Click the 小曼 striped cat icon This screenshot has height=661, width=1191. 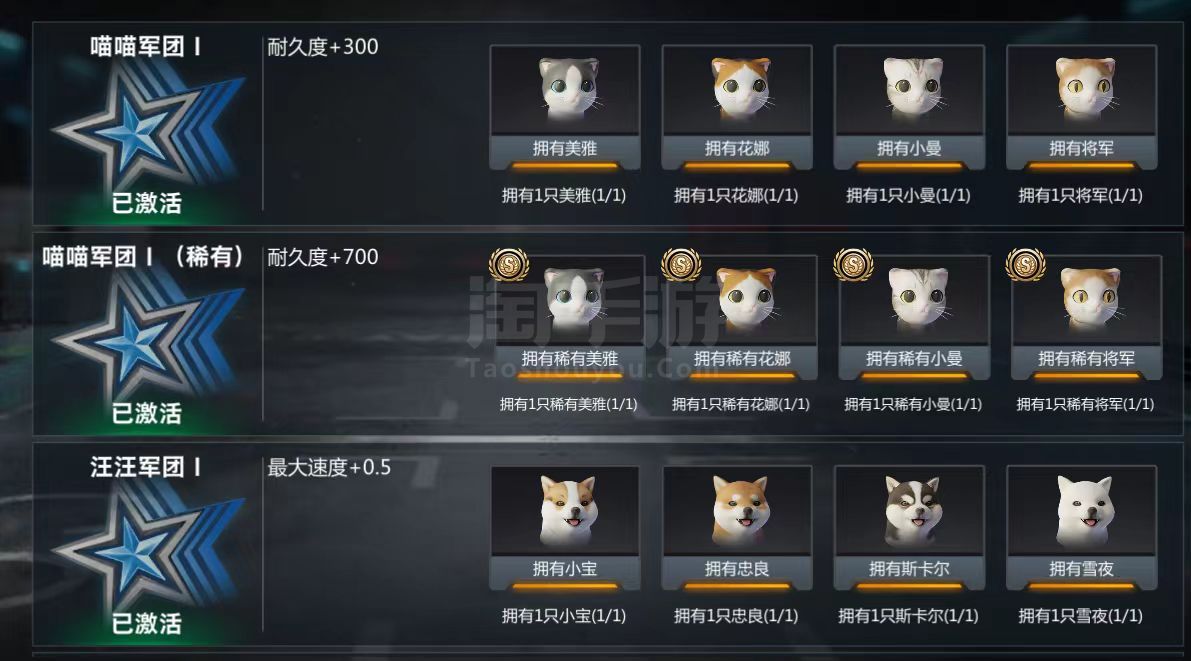913,87
